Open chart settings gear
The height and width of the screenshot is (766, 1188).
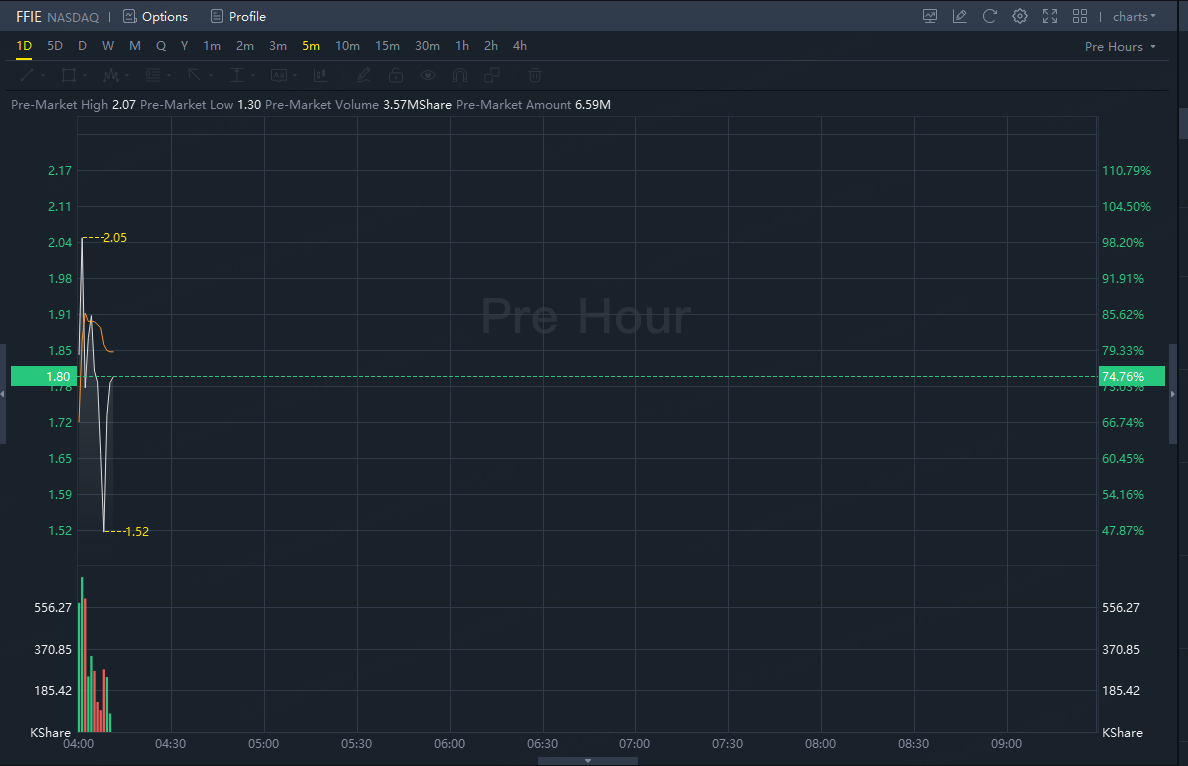pyautogui.click(x=1020, y=16)
